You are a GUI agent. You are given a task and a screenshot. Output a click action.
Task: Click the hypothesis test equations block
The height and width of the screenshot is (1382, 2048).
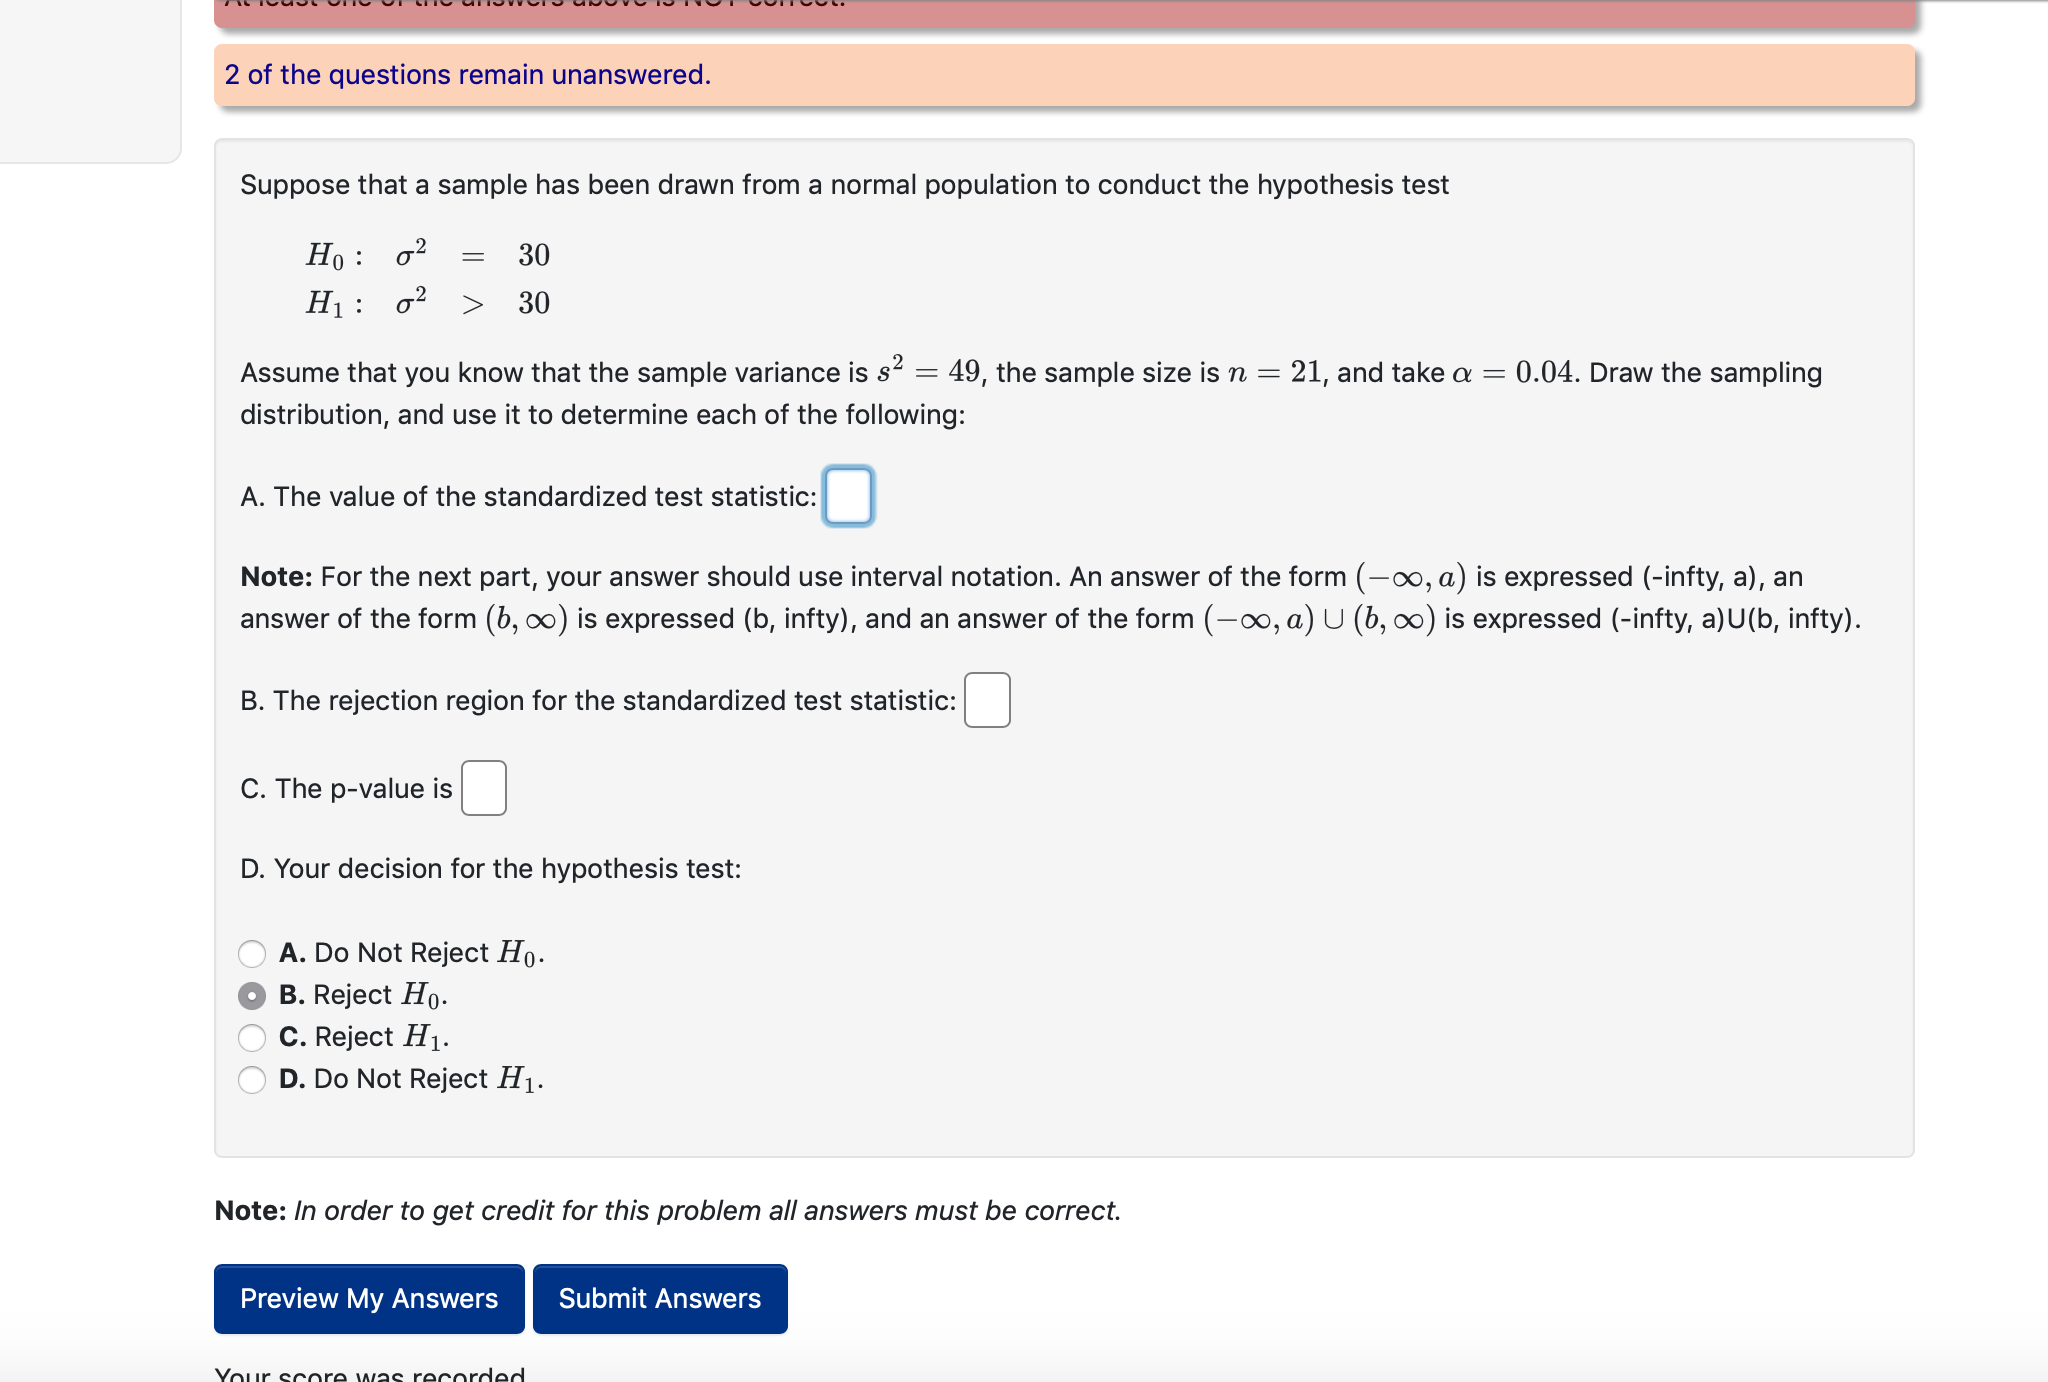(428, 278)
